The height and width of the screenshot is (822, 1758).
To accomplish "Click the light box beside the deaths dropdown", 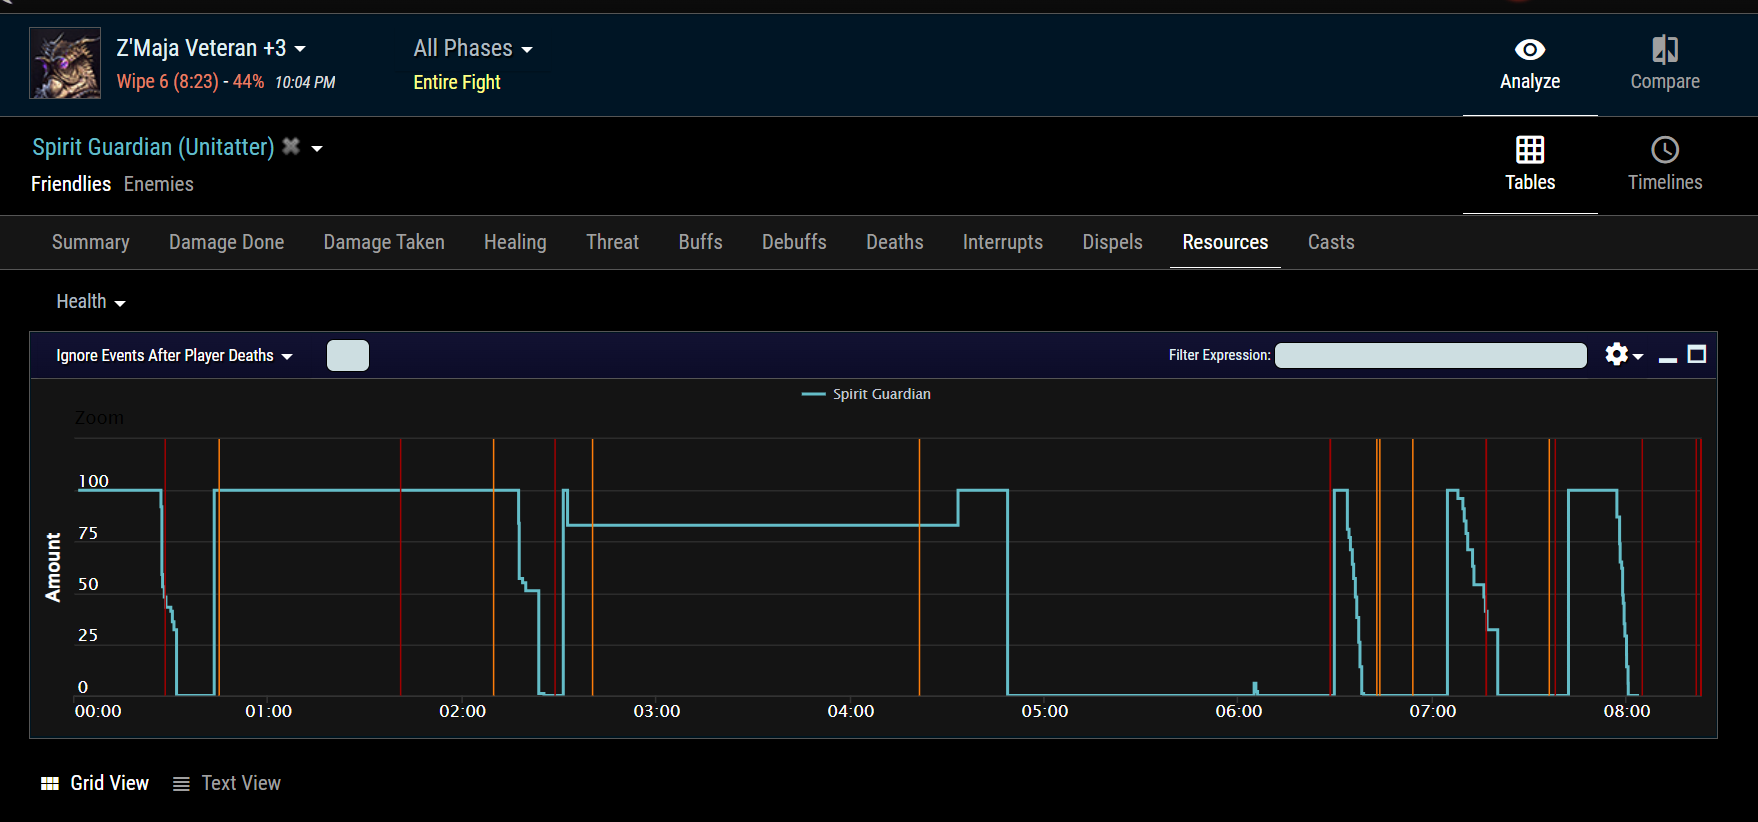I will (x=348, y=355).
